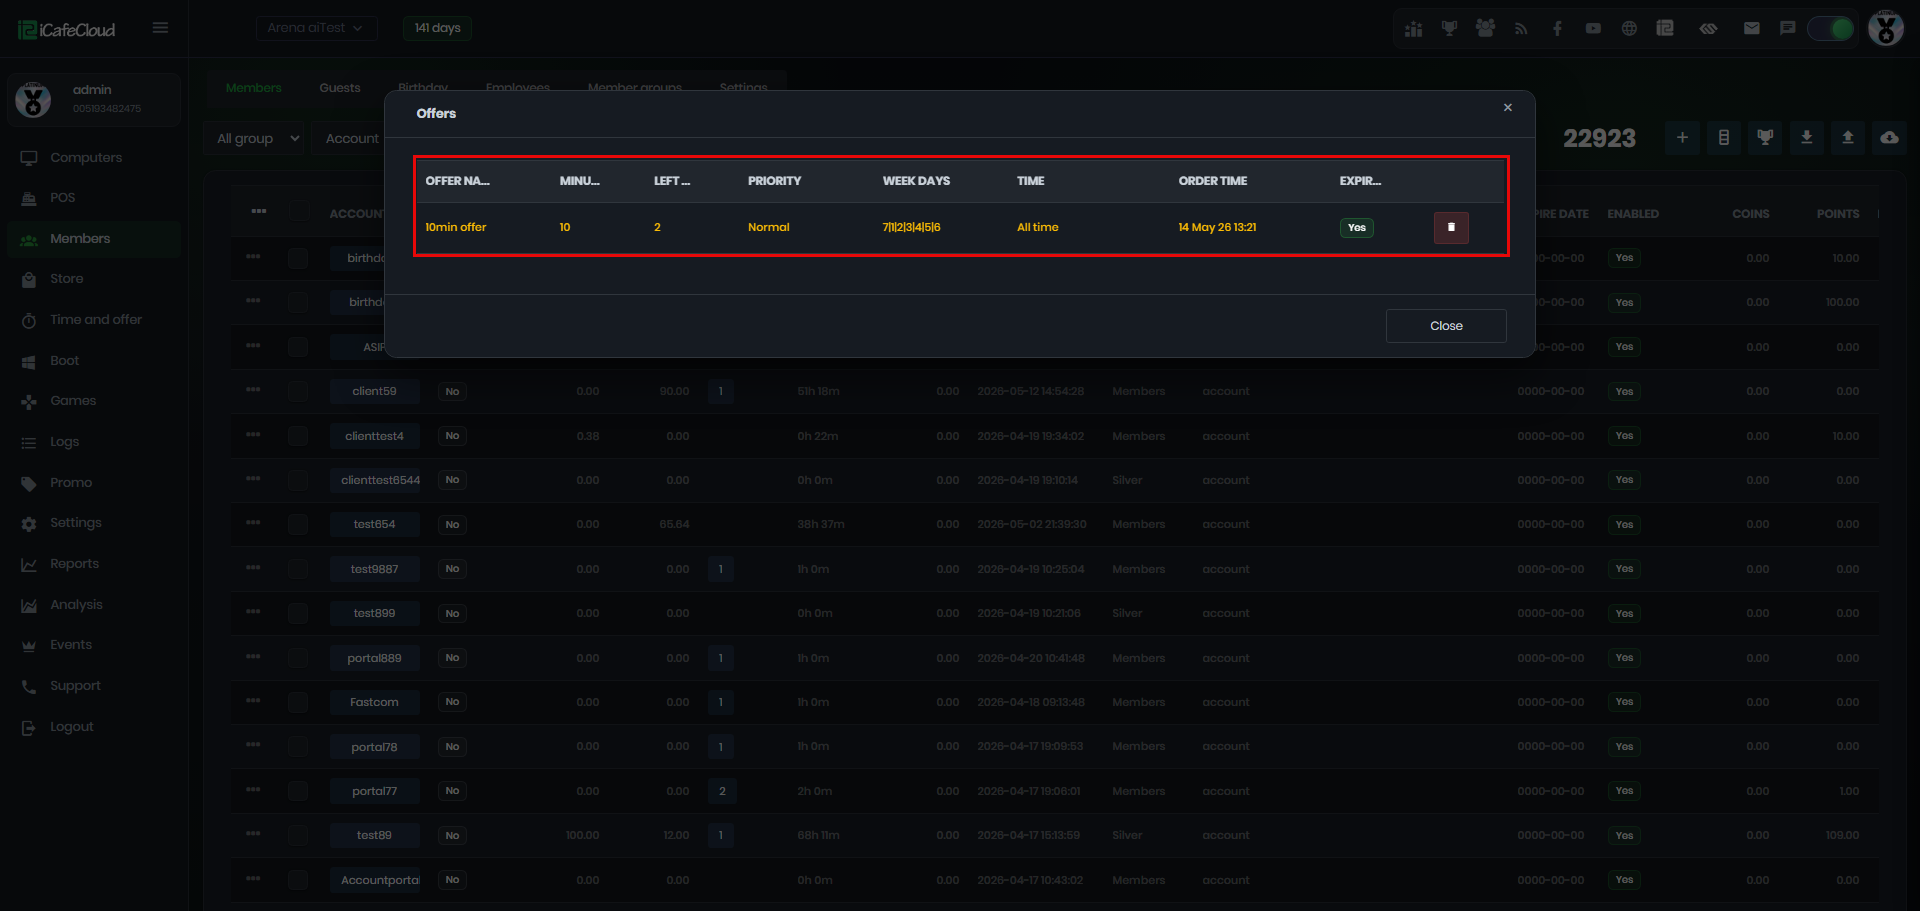Click the Yes expire badge for the 10min offer

[x=1356, y=228]
